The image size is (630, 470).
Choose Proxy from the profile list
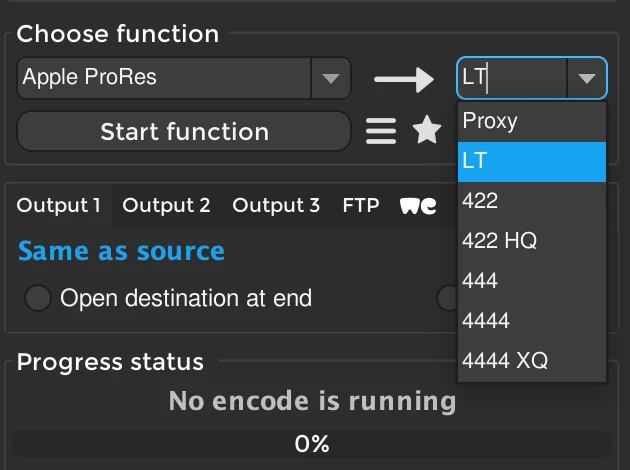[532, 121]
